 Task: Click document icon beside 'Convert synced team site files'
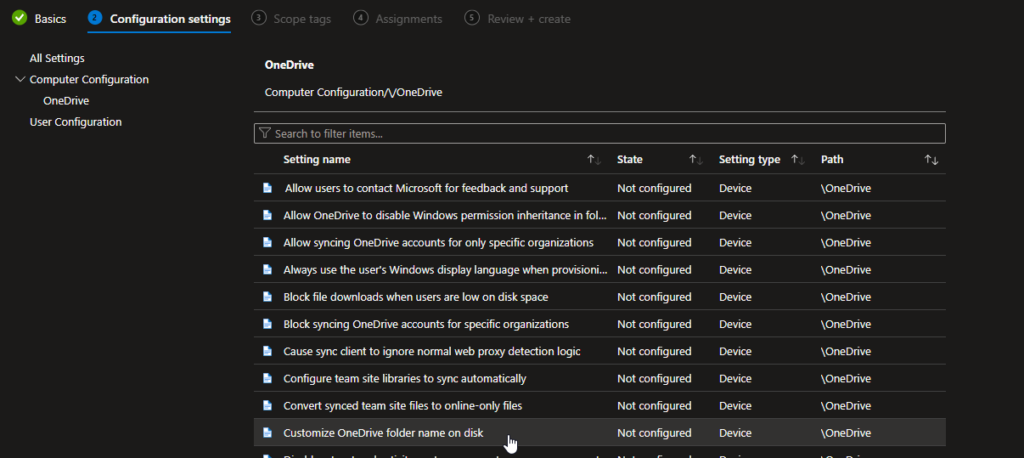coord(267,406)
